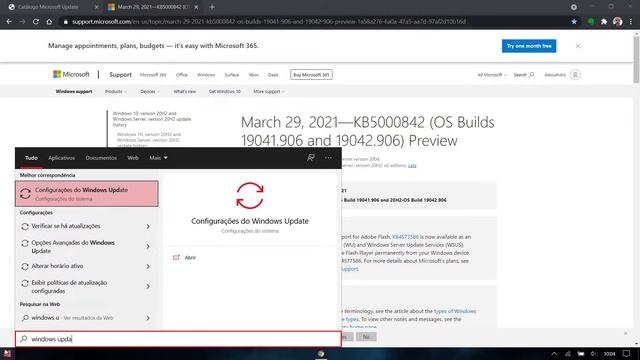This screenshot has height=360, width=640.
Task: Click the address bar URL
Action: 269,22
